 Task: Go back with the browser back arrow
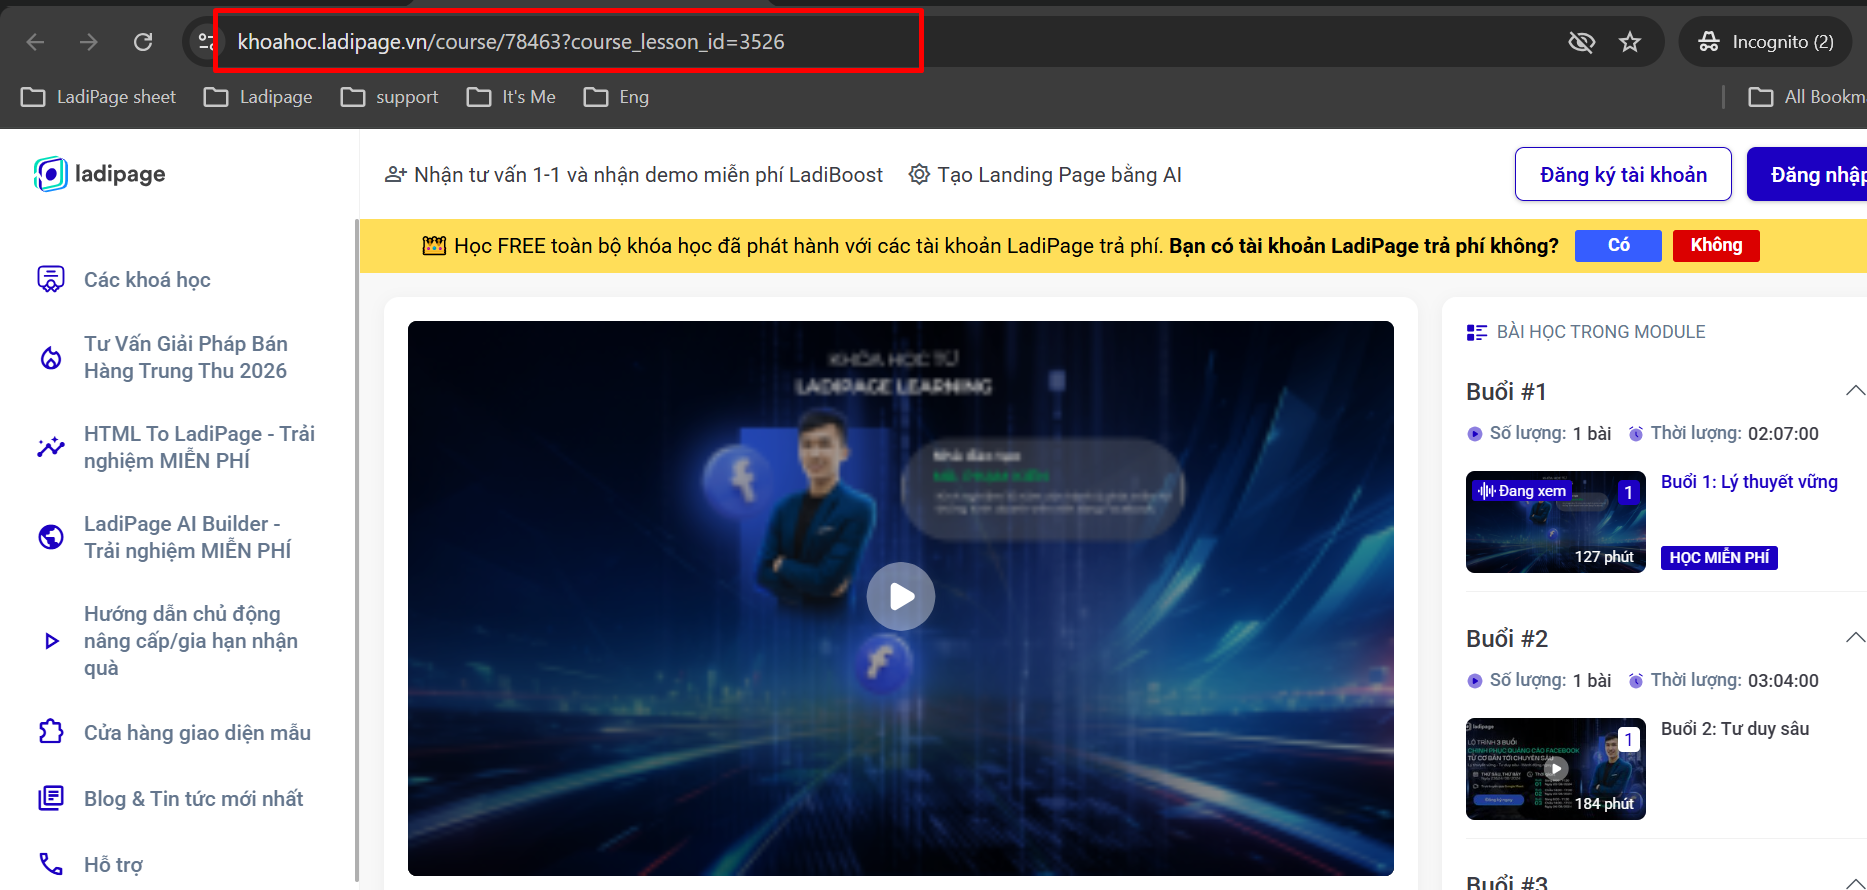tap(36, 42)
